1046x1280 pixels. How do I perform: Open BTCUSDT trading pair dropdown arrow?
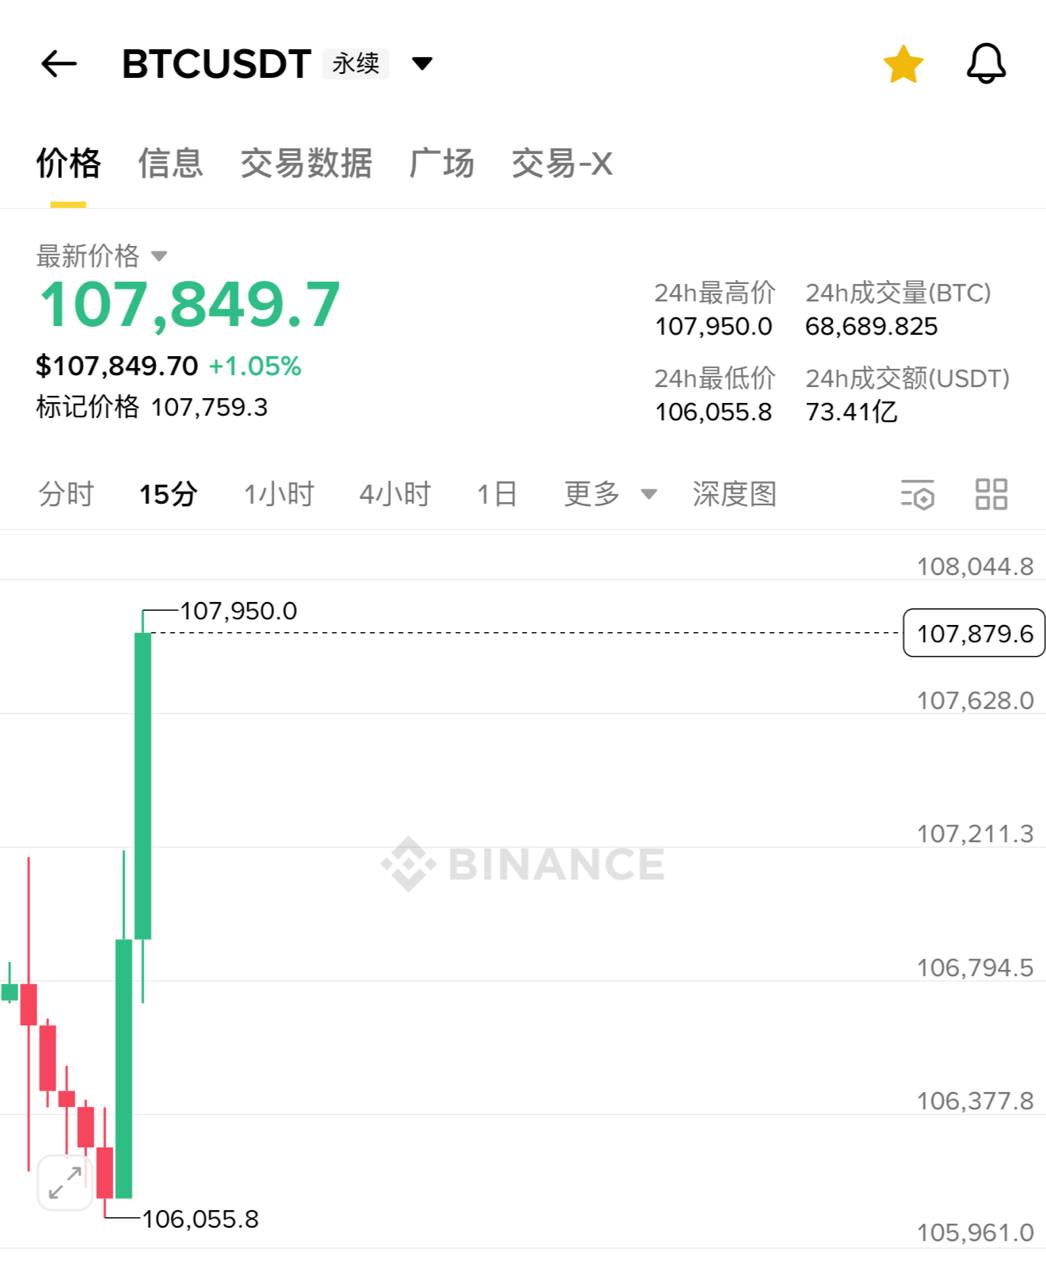[422, 64]
